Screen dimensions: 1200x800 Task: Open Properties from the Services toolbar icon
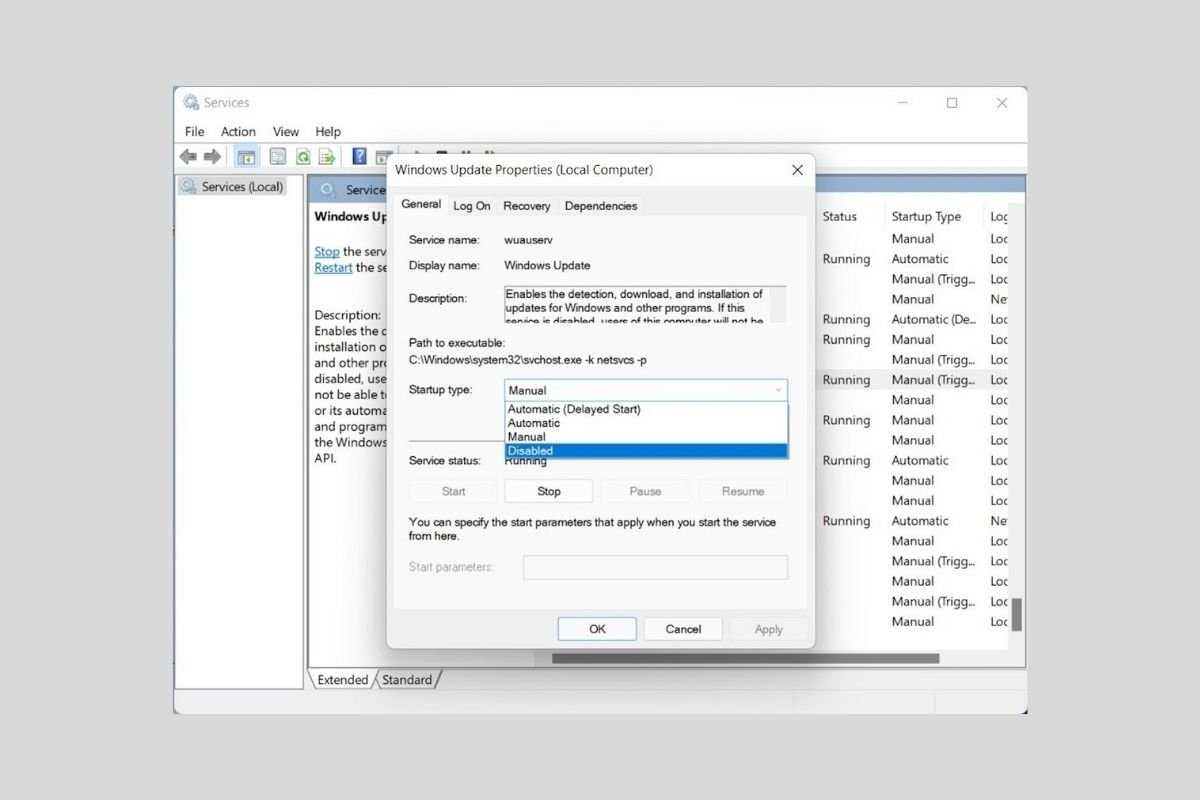tap(278, 156)
